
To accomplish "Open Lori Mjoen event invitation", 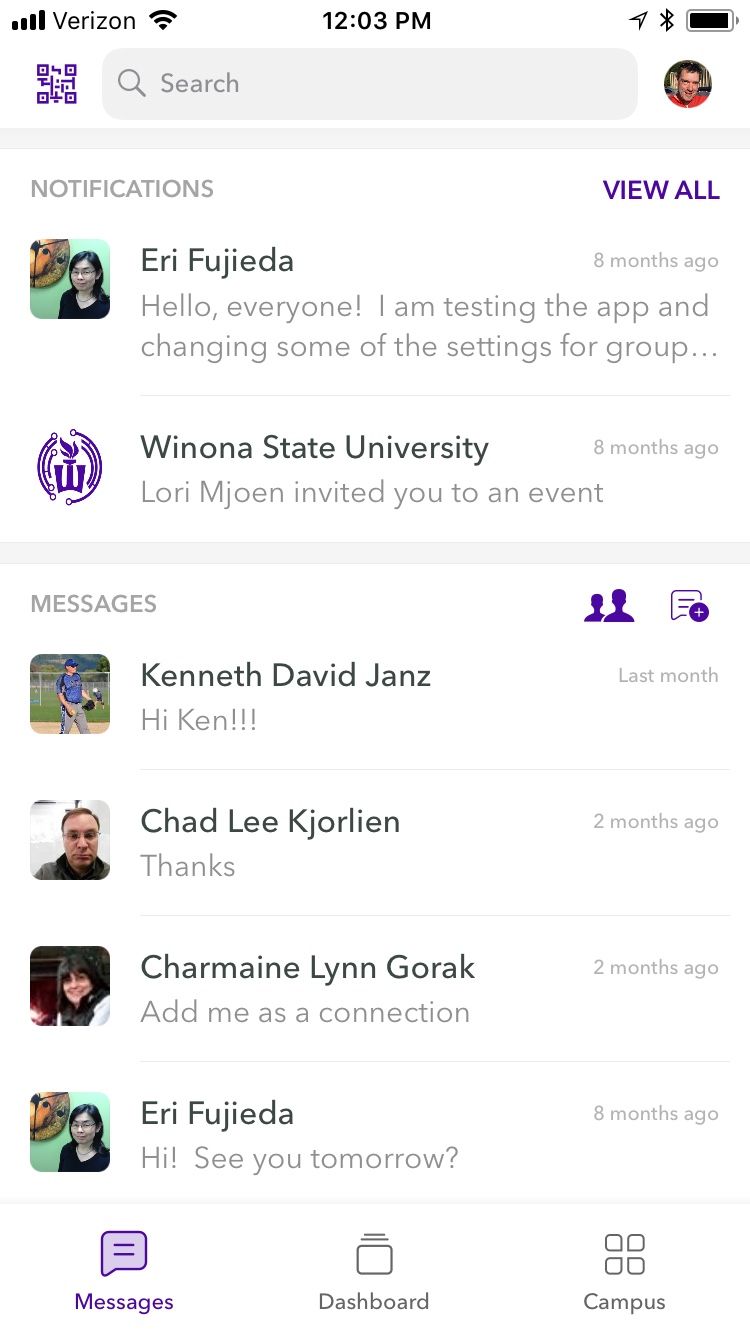I will click(x=428, y=469).
